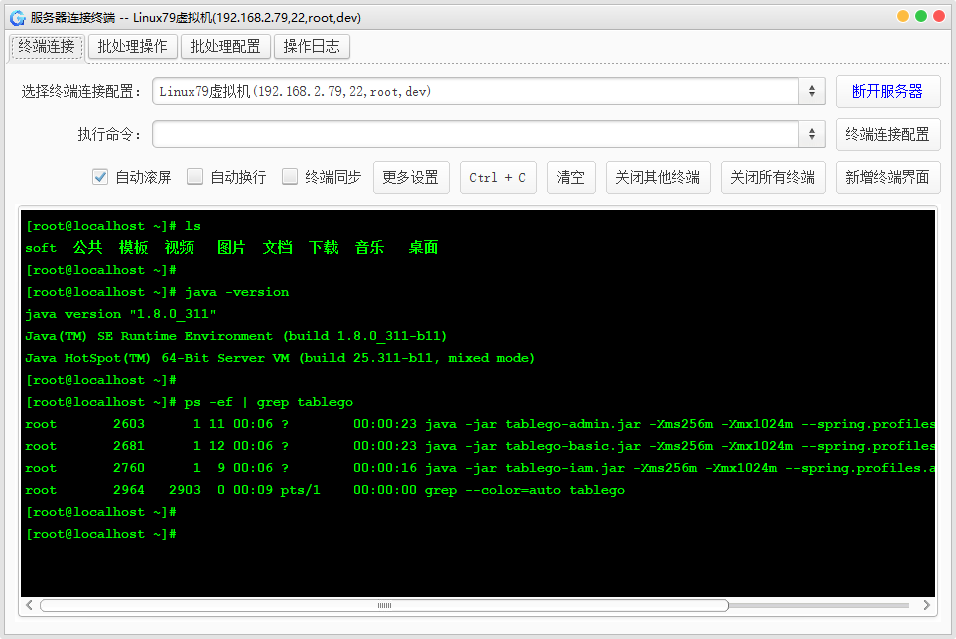Enable the 自动换行 checkbox
The height and width of the screenshot is (639, 956).
coord(195,177)
